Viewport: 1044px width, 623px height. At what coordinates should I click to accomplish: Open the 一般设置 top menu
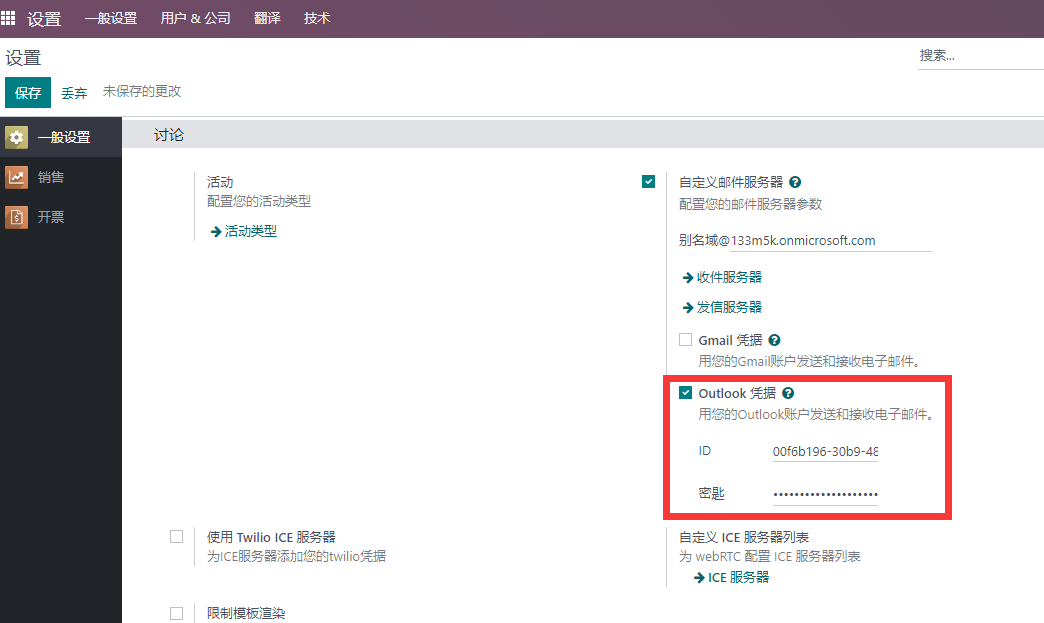pyautogui.click(x=111, y=18)
